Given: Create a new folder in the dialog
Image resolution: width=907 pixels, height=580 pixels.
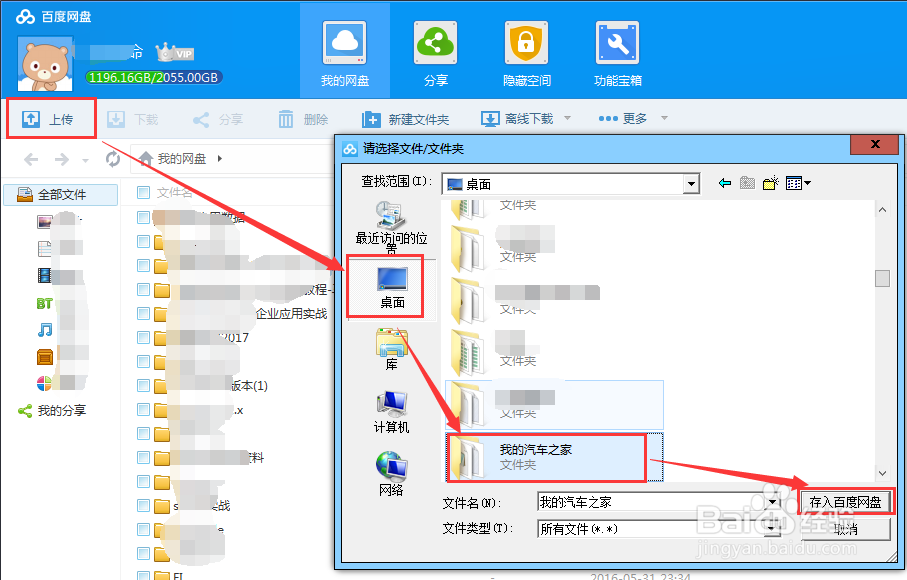Looking at the screenshot, I should click(x=770, y=183).
